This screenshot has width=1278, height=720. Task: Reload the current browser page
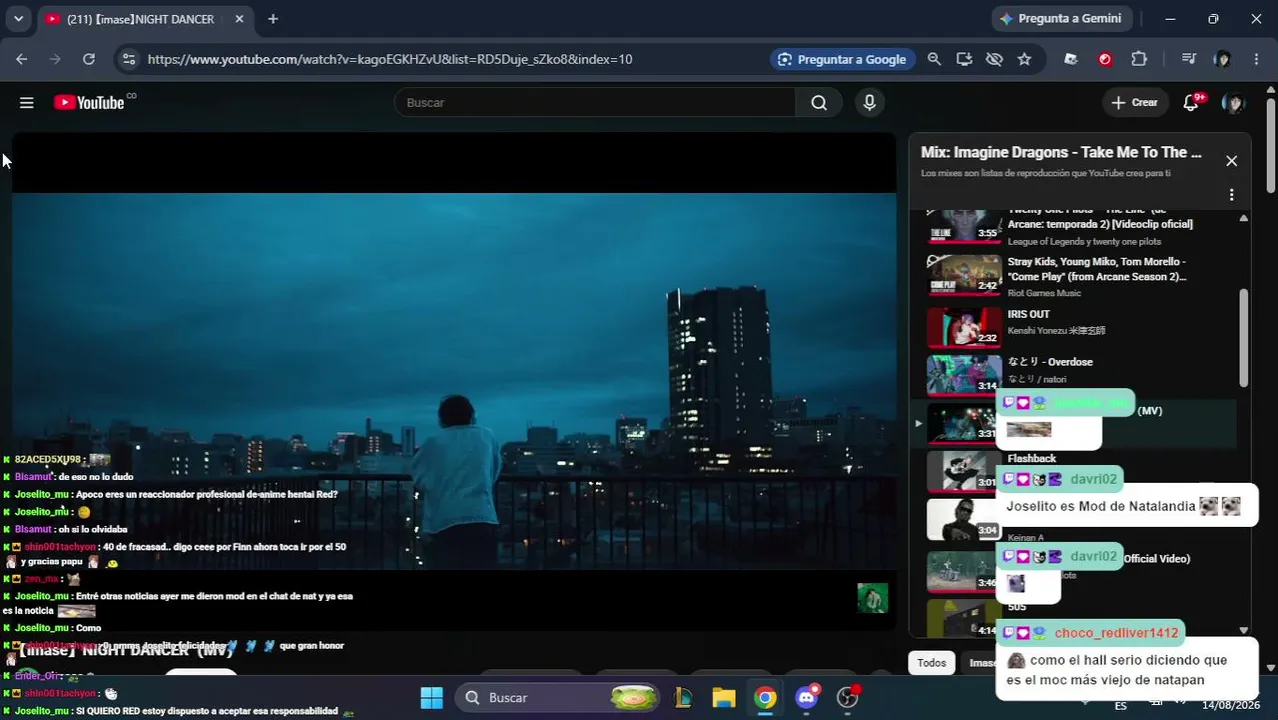(x=89, y=59)
